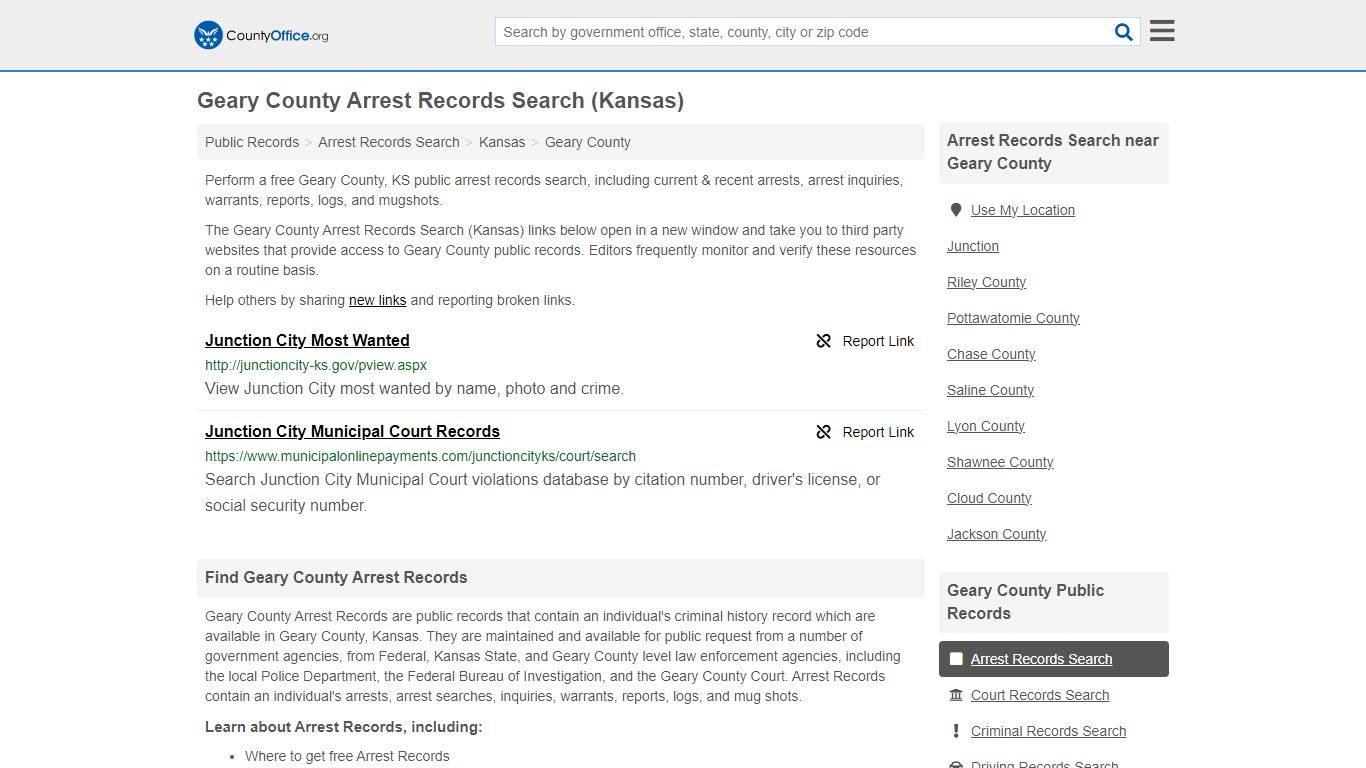Viewport: 1366px width, 768px height.
Task: Click 'View Junction City most wanted' description
Action: point(414,388)
